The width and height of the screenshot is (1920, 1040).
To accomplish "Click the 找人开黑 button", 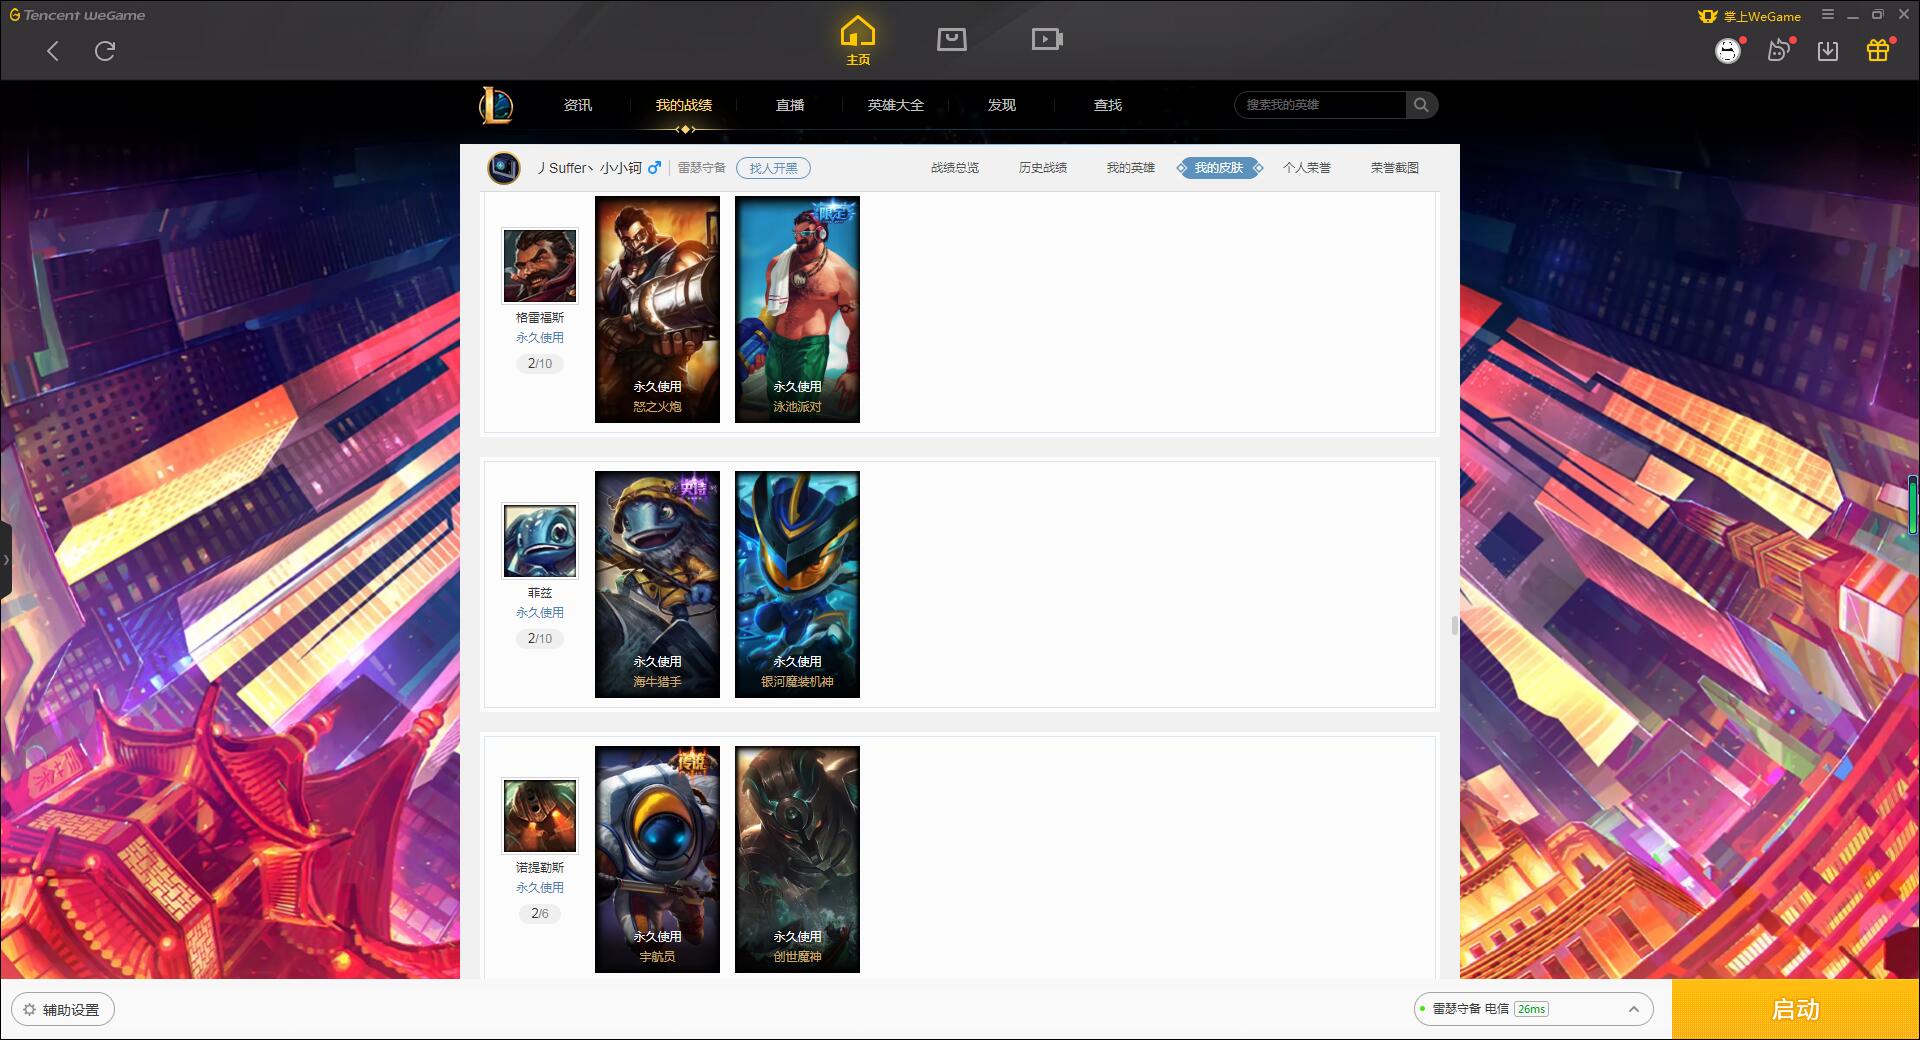I will click(x=773, y=168).
